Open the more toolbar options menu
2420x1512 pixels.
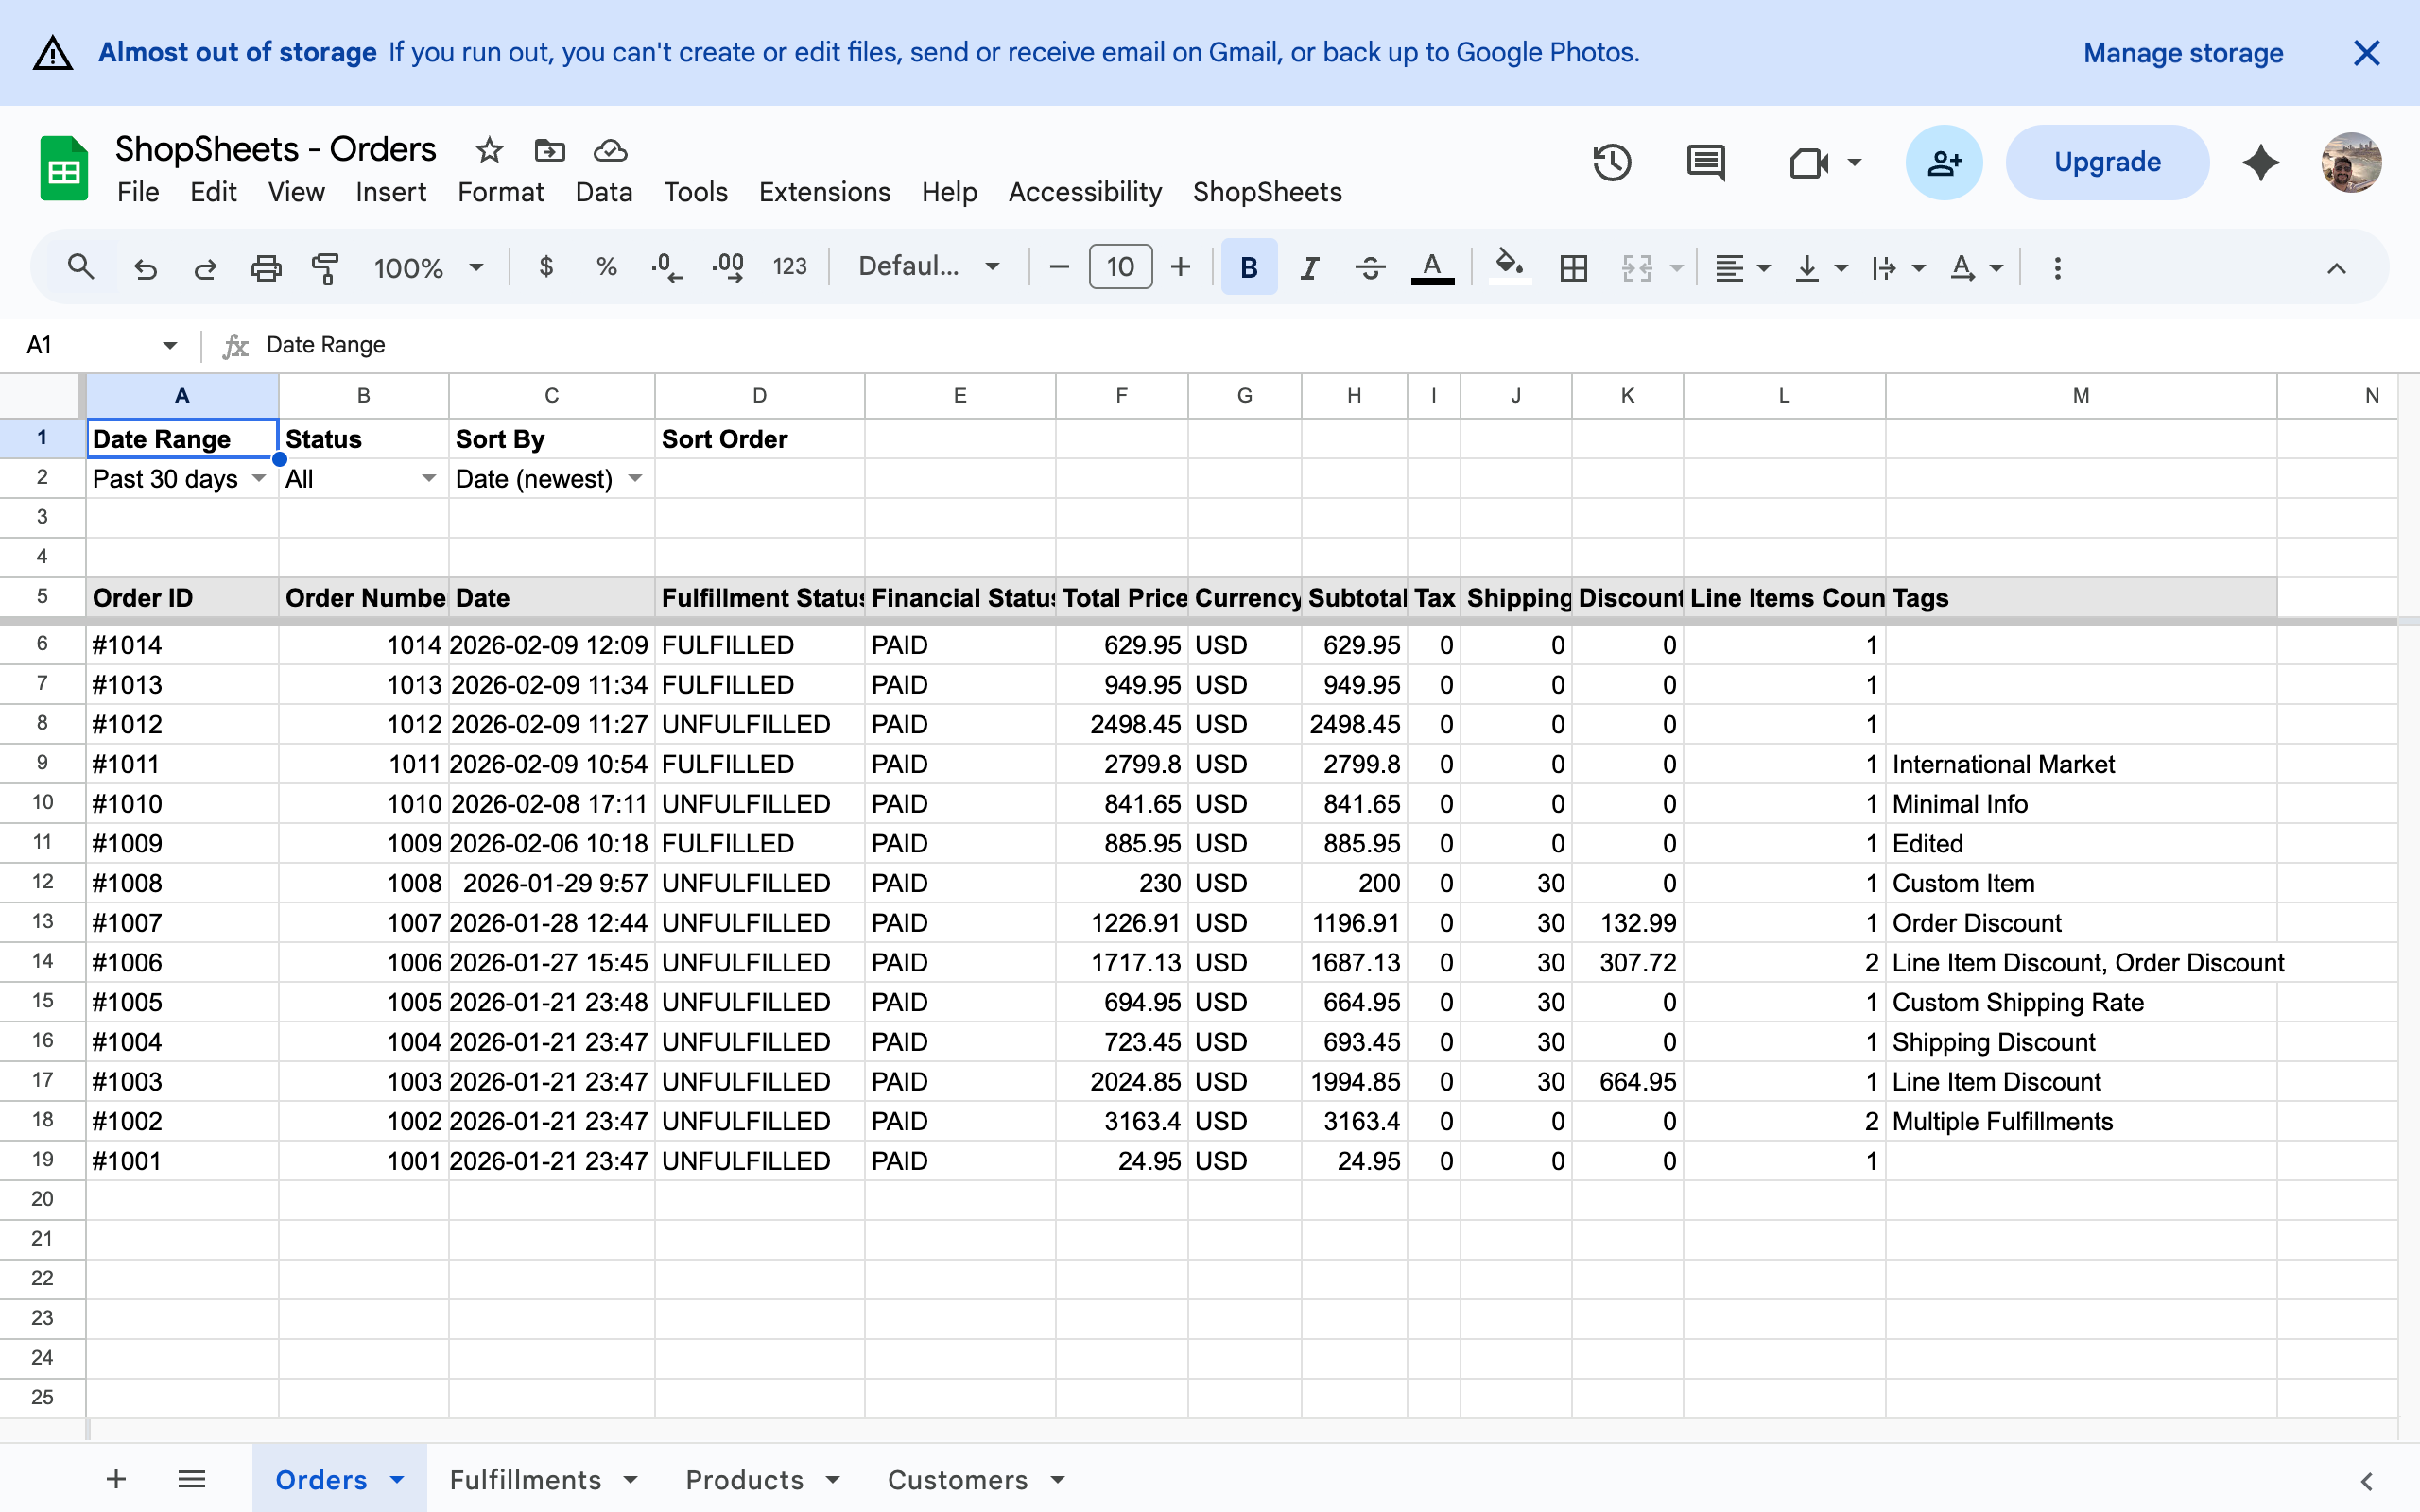(x=2057, y=267)
